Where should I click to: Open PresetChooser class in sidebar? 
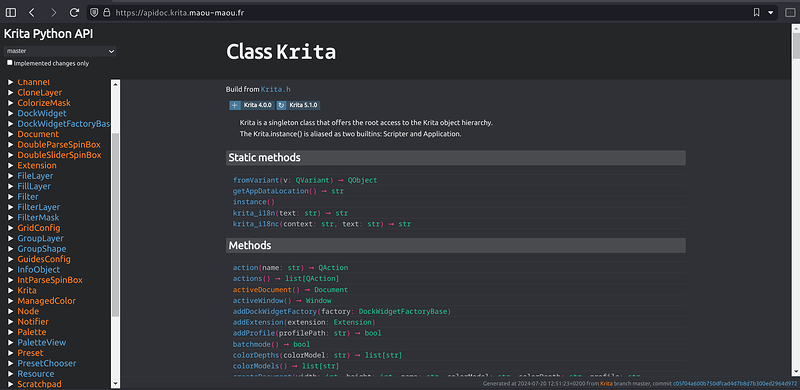pyautogui.click(x=47, y=363)
